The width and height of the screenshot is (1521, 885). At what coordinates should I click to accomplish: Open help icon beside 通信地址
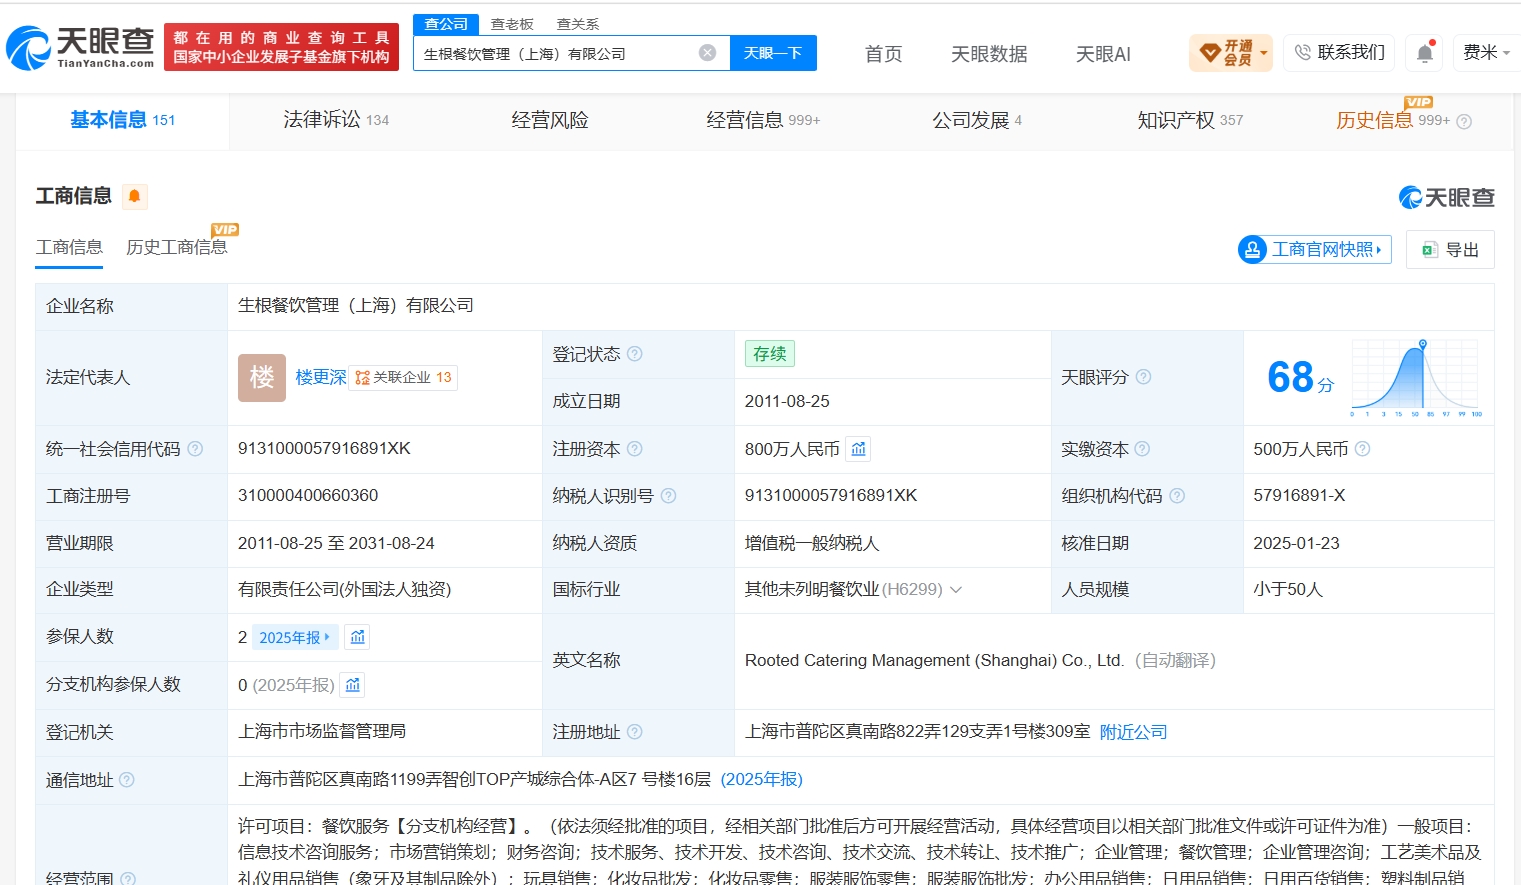point(127,780)
